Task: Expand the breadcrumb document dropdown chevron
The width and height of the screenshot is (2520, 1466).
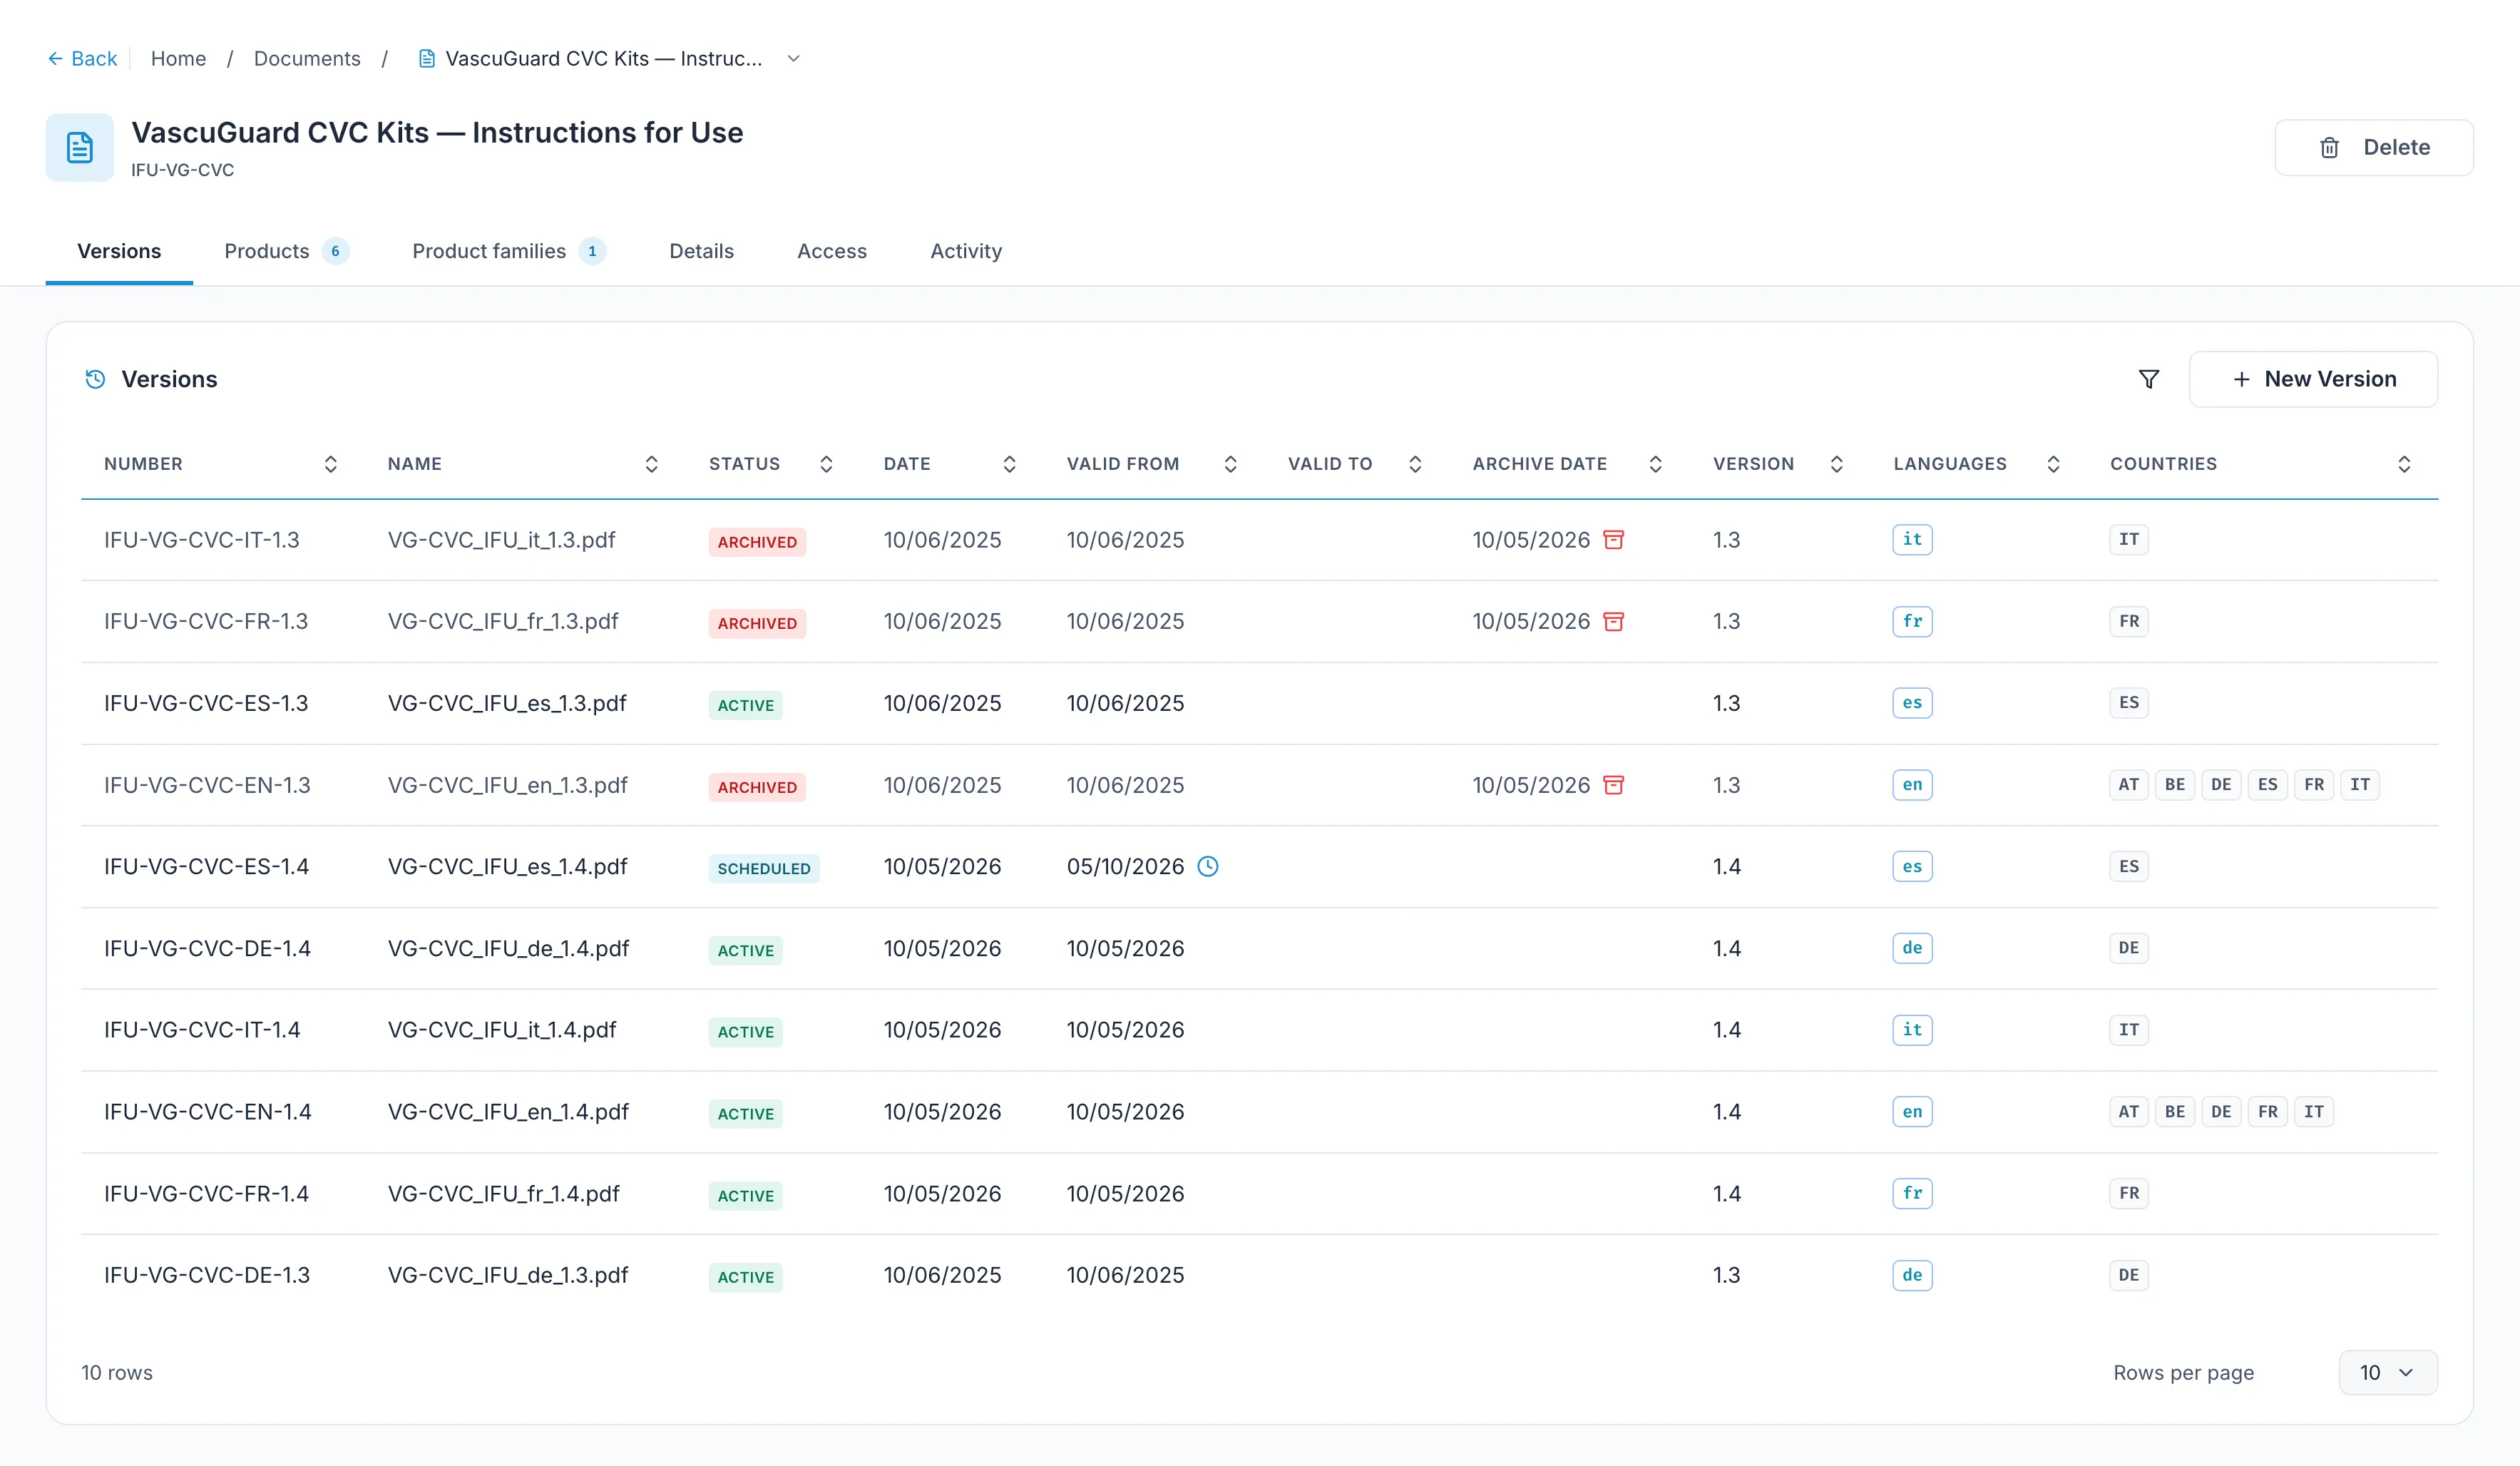Action: (x=794, y=59)
